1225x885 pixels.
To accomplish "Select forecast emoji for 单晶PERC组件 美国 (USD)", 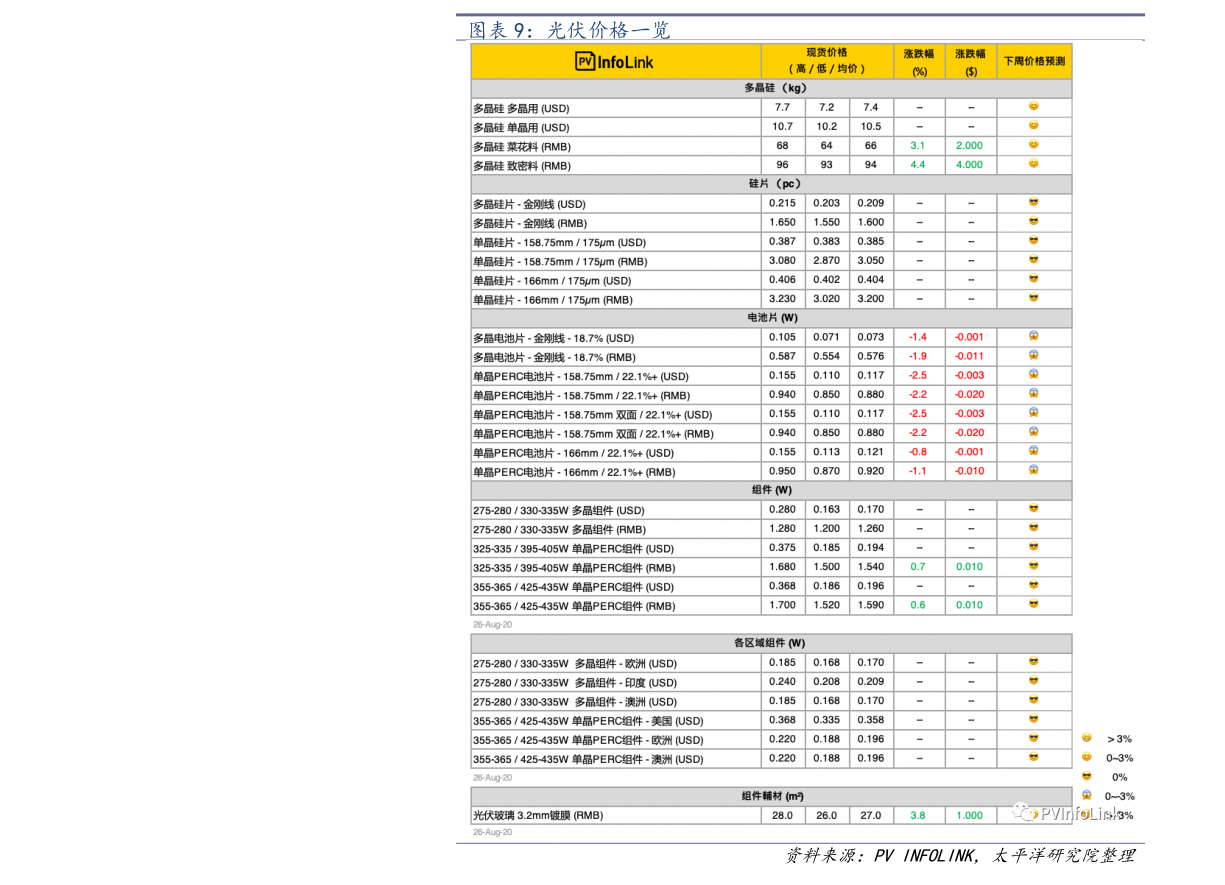I will [x=1033, y=719].
